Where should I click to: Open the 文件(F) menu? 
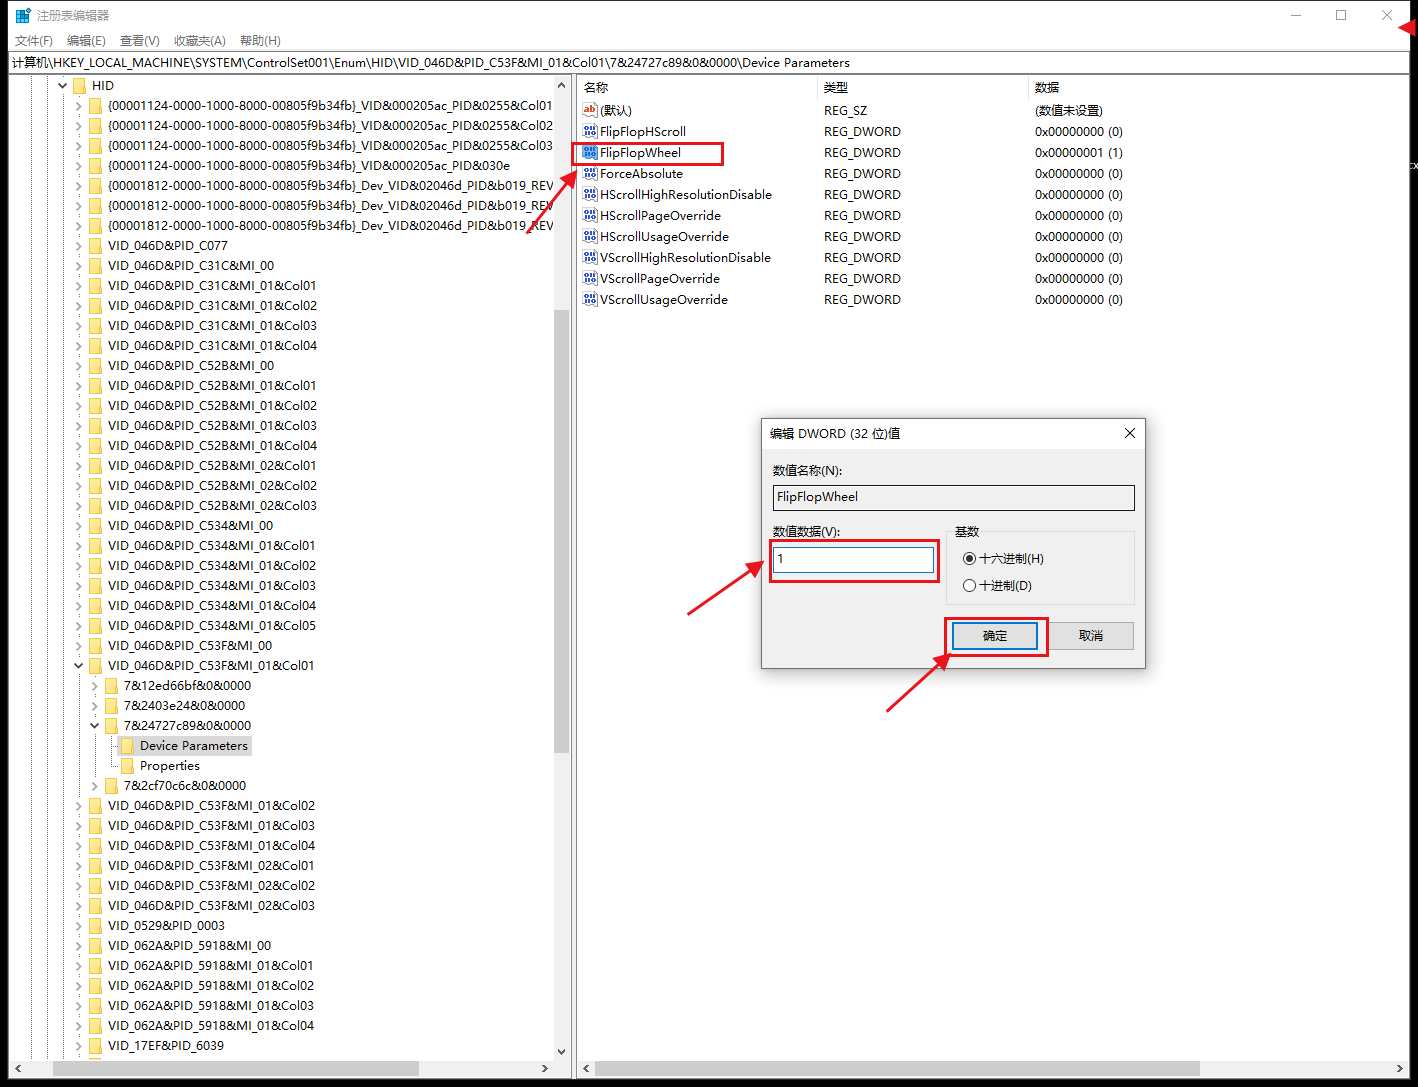[x=34, y=40]
